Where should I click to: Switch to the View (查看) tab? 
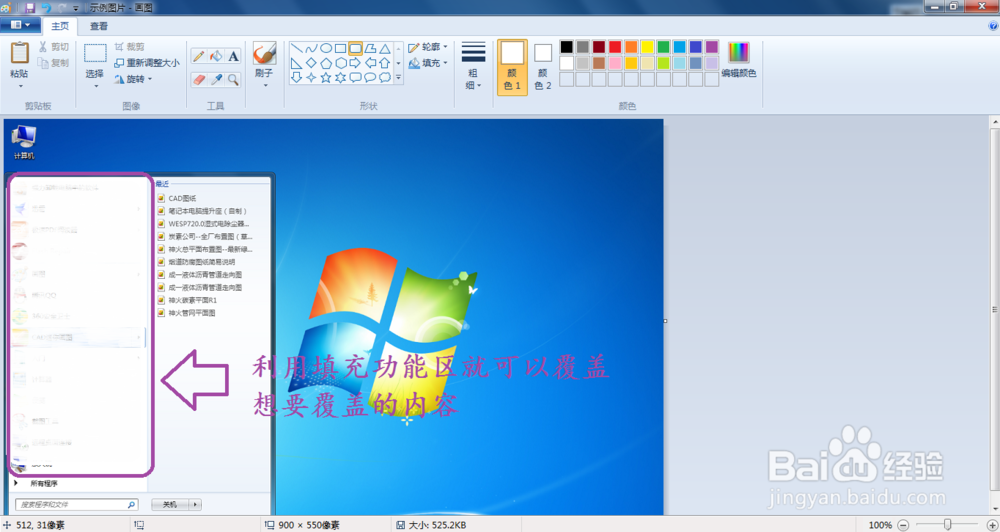99,26
